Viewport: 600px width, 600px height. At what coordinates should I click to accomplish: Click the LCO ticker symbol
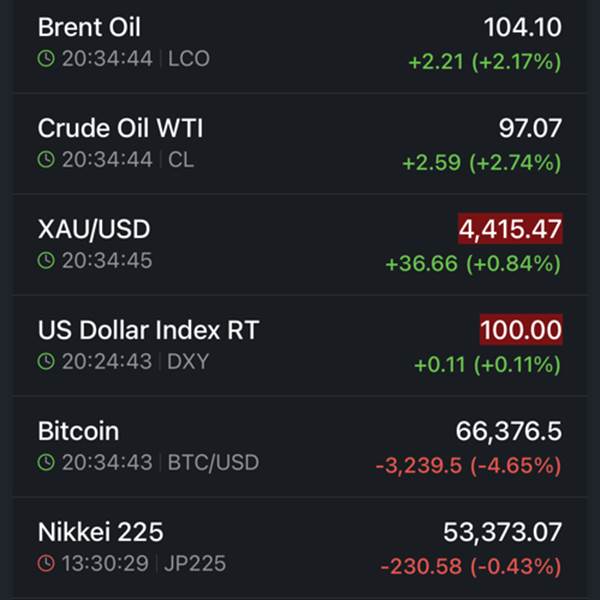pyautogui.click(x=189, y=59)
